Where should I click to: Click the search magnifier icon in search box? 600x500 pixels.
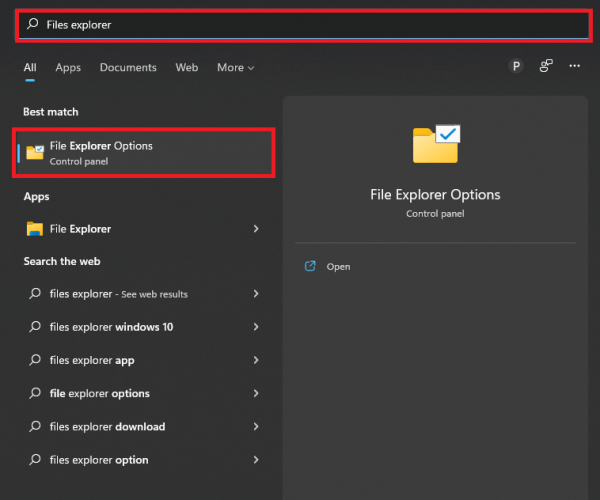pos(34,24)
